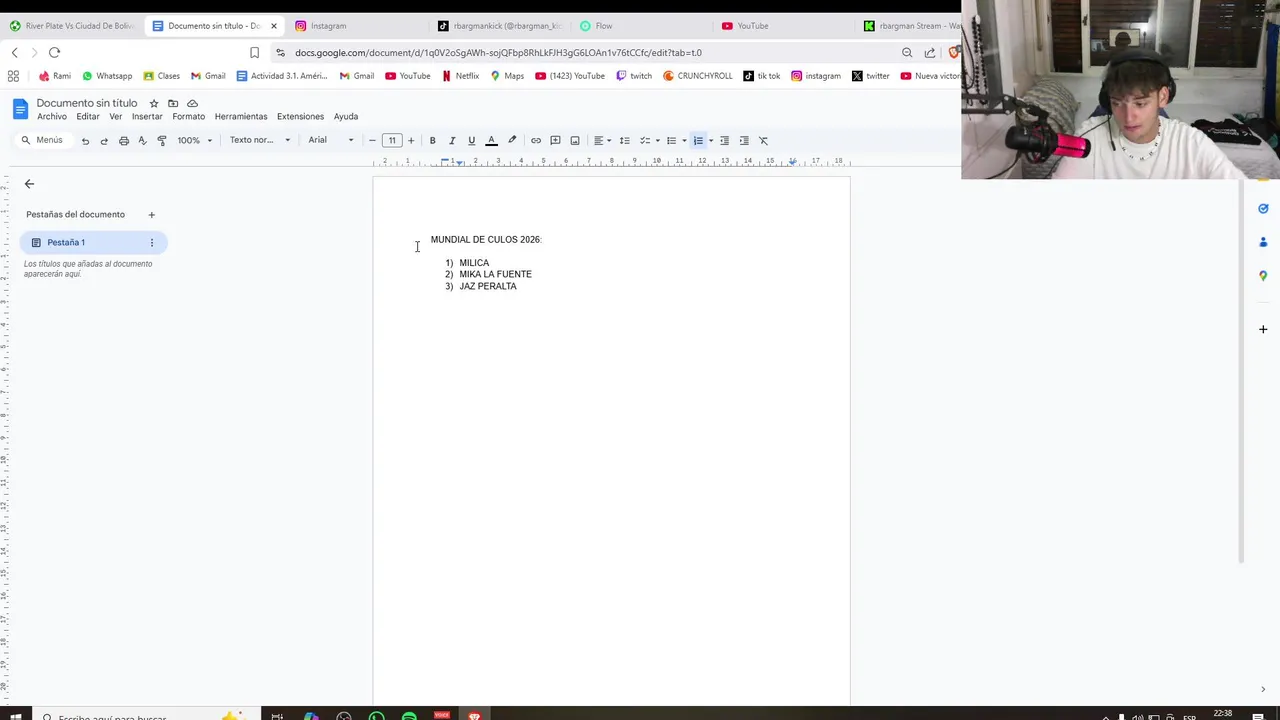Open the Arial font dropdown

point(331,141)
